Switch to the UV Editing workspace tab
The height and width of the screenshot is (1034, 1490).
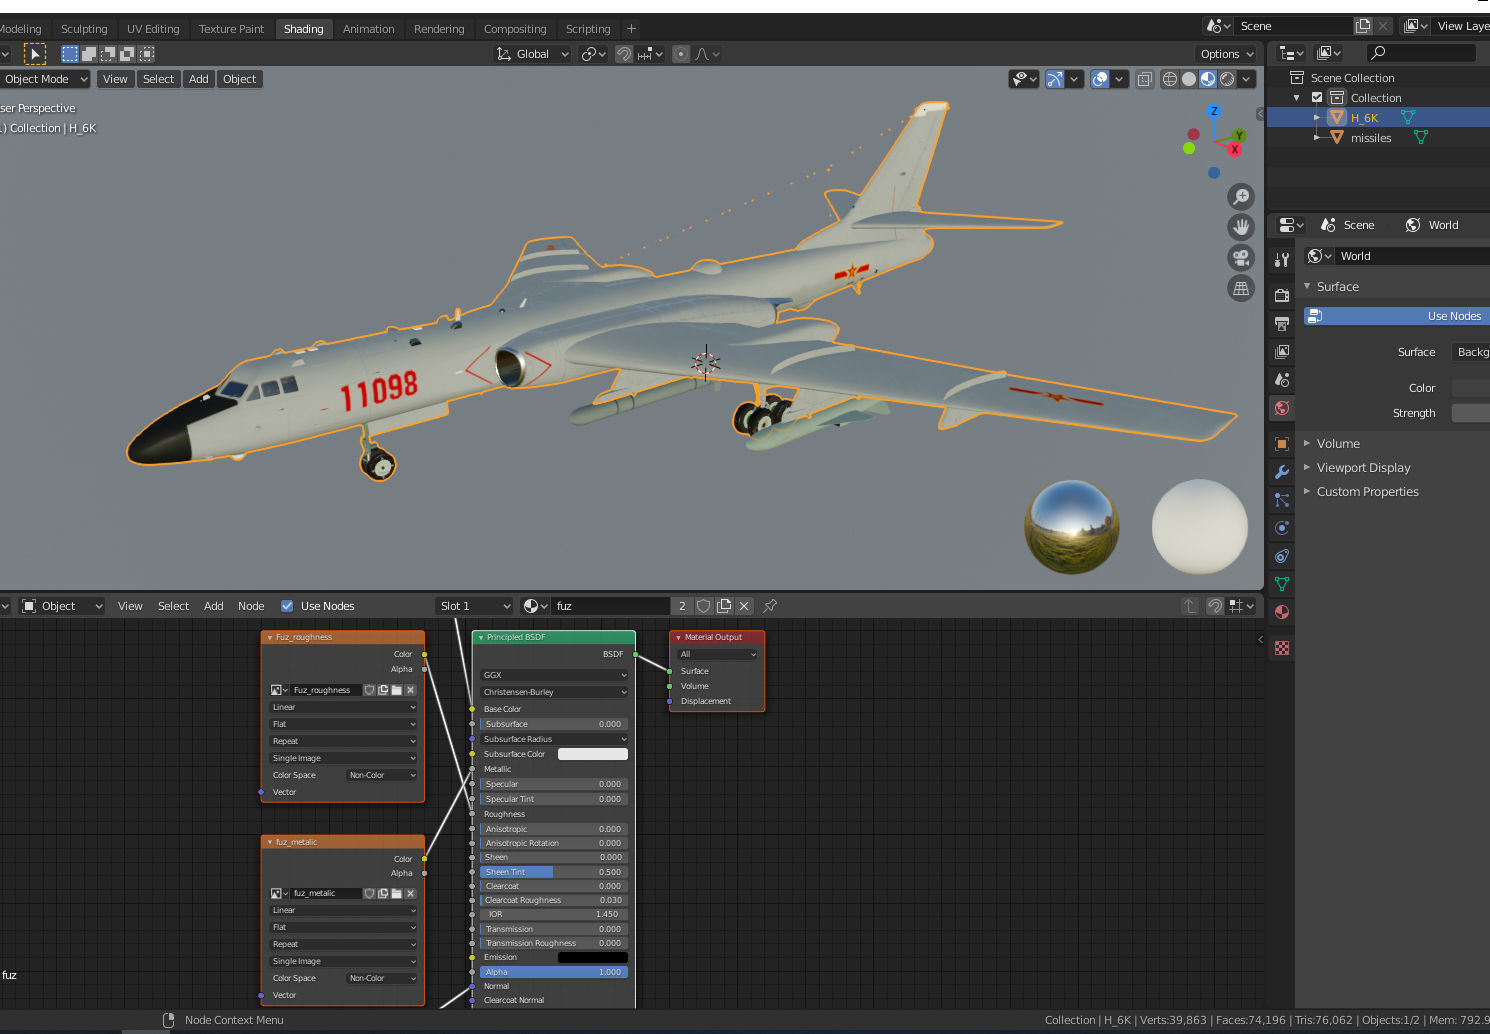(x=153, y=29)
